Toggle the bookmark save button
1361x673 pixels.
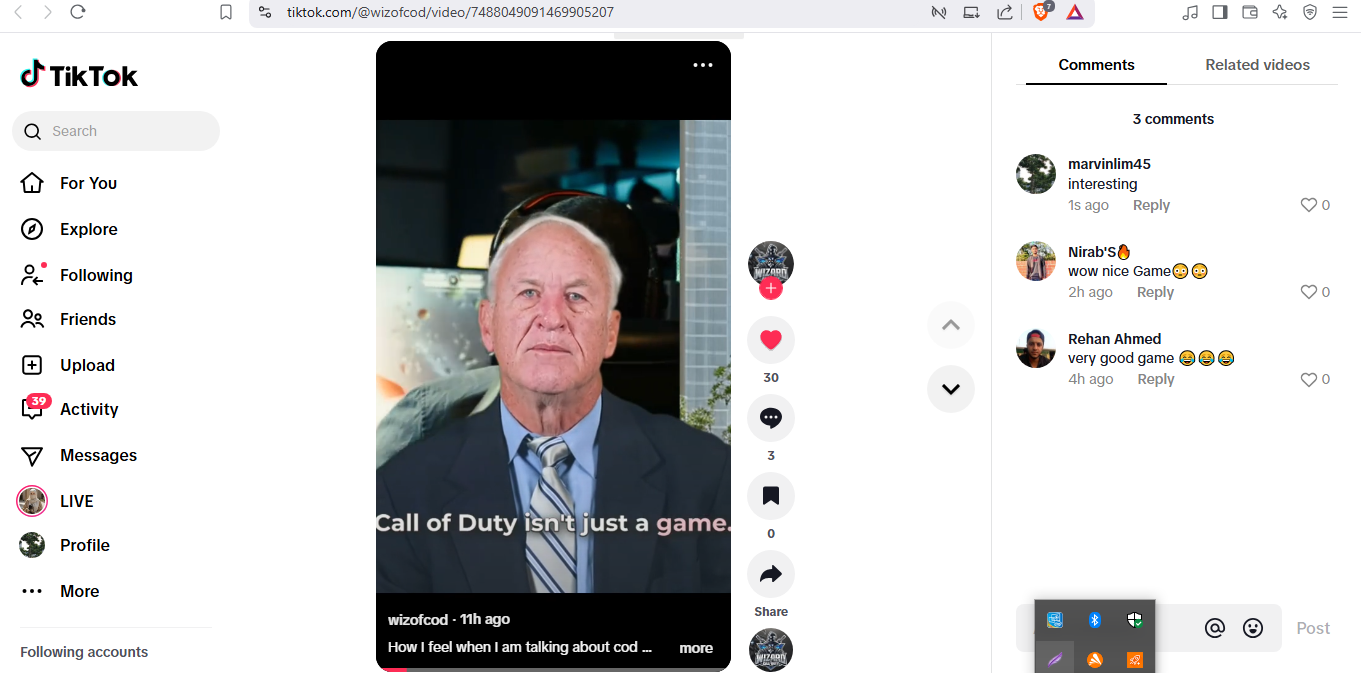(770, 496)
